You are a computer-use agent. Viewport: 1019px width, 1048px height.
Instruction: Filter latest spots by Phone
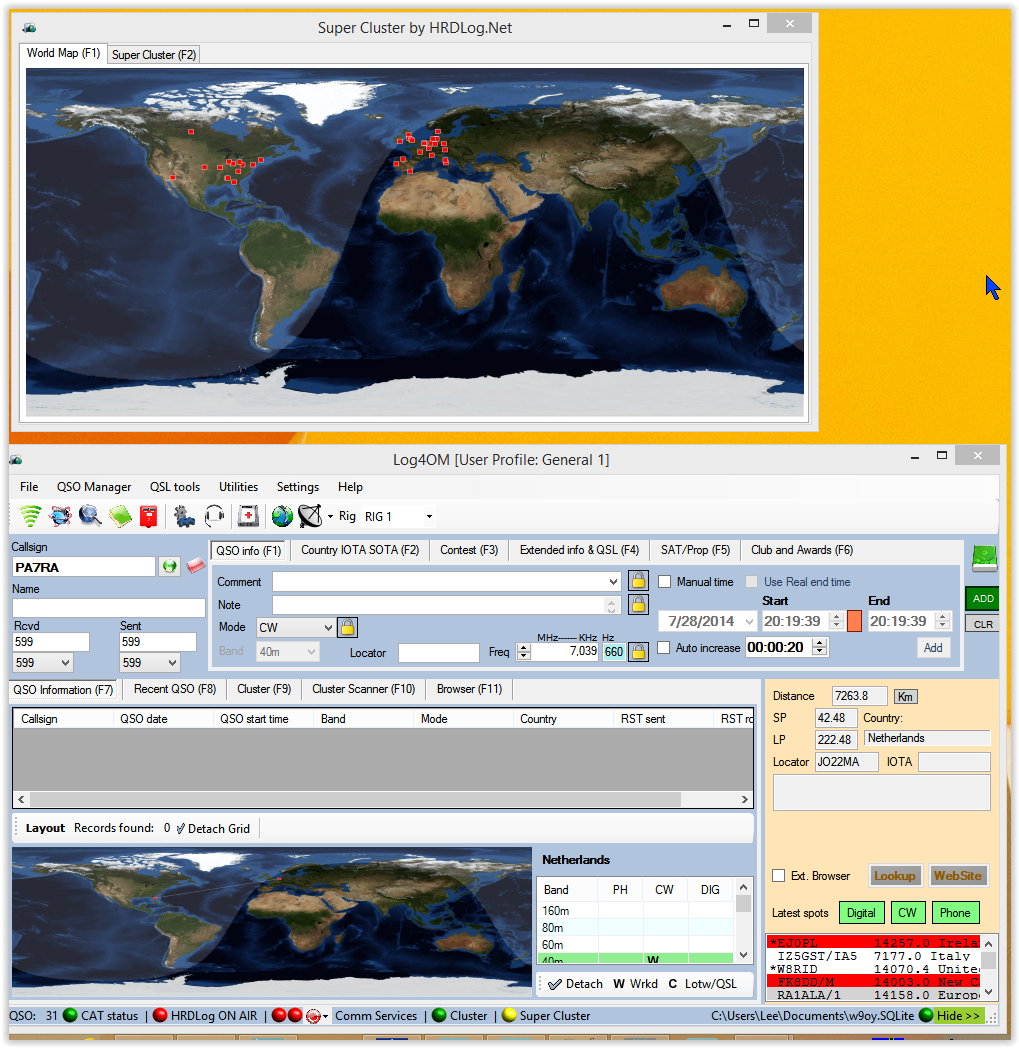click(955, 912)
